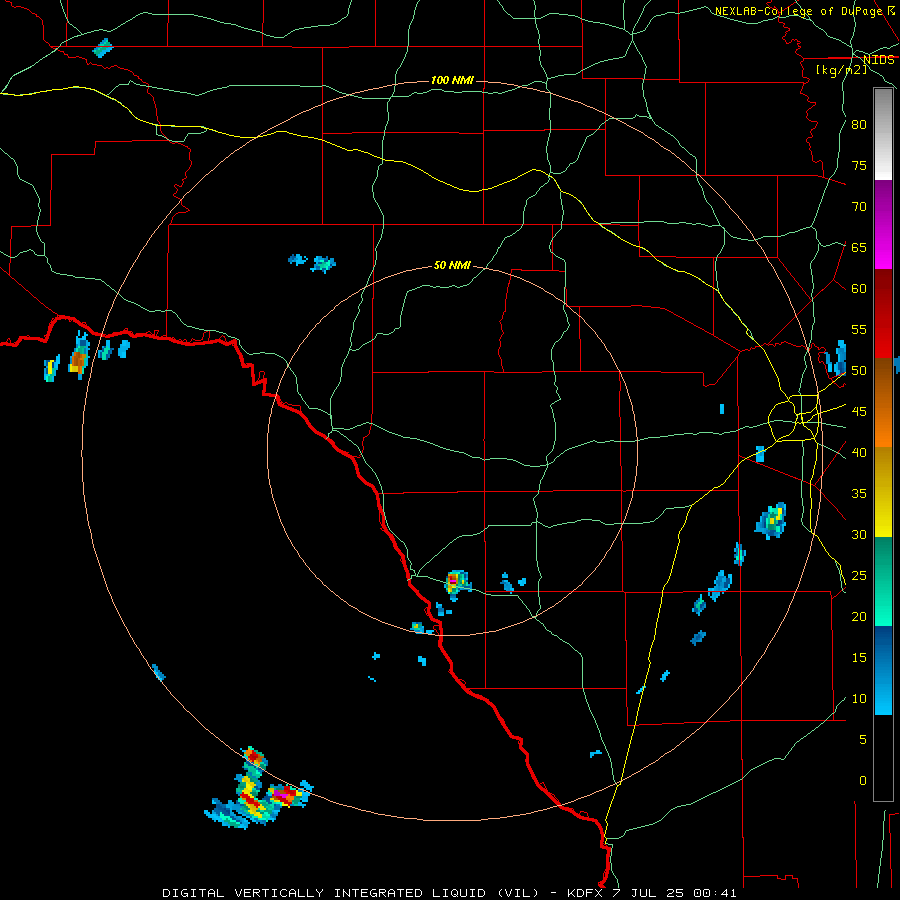The image size is (900, 900).
Task: Click the 25 value on the scale
Action: coord(859,576)
